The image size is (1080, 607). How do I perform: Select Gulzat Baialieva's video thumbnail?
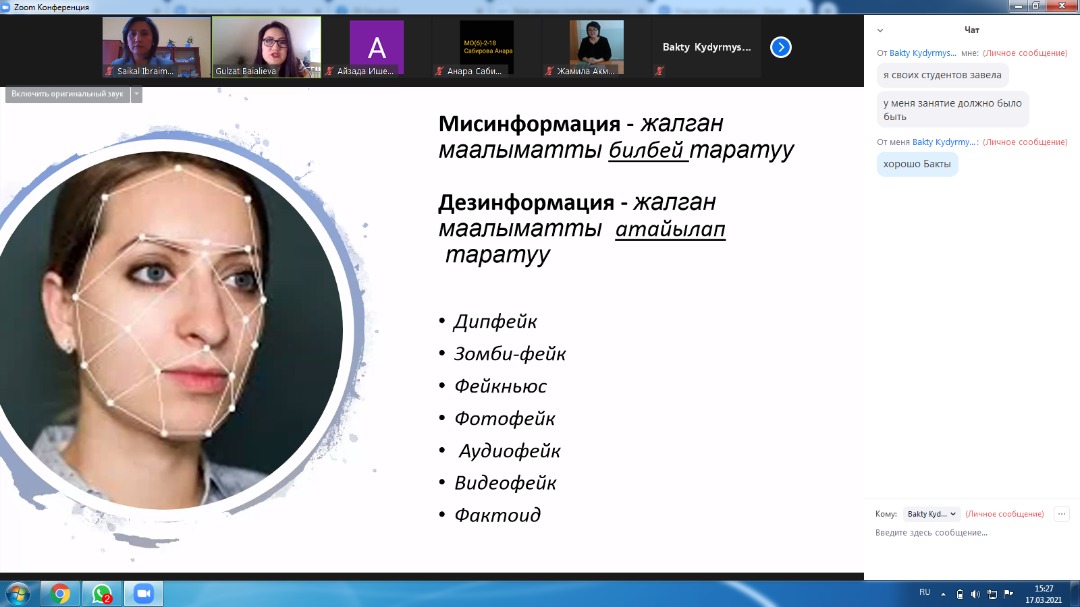coord(266,47)
